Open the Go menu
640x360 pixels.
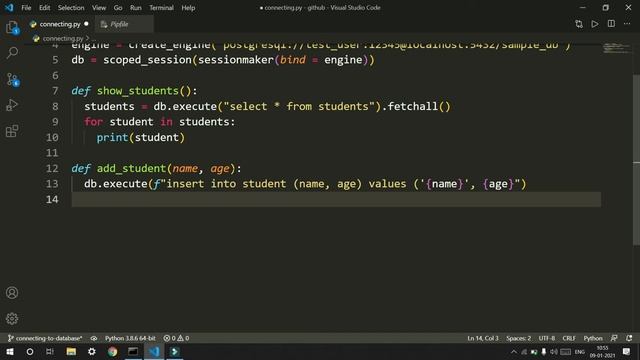coord(118,8)
